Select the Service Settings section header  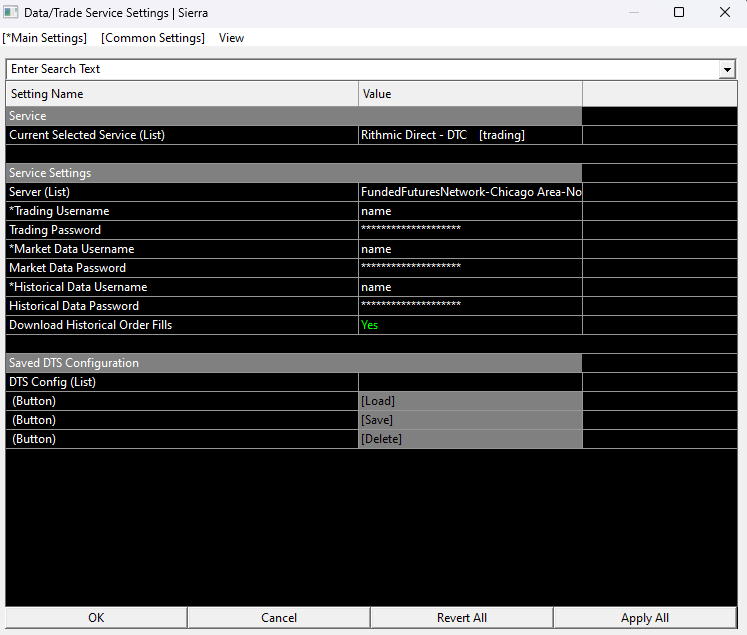[x=294, y=173]
